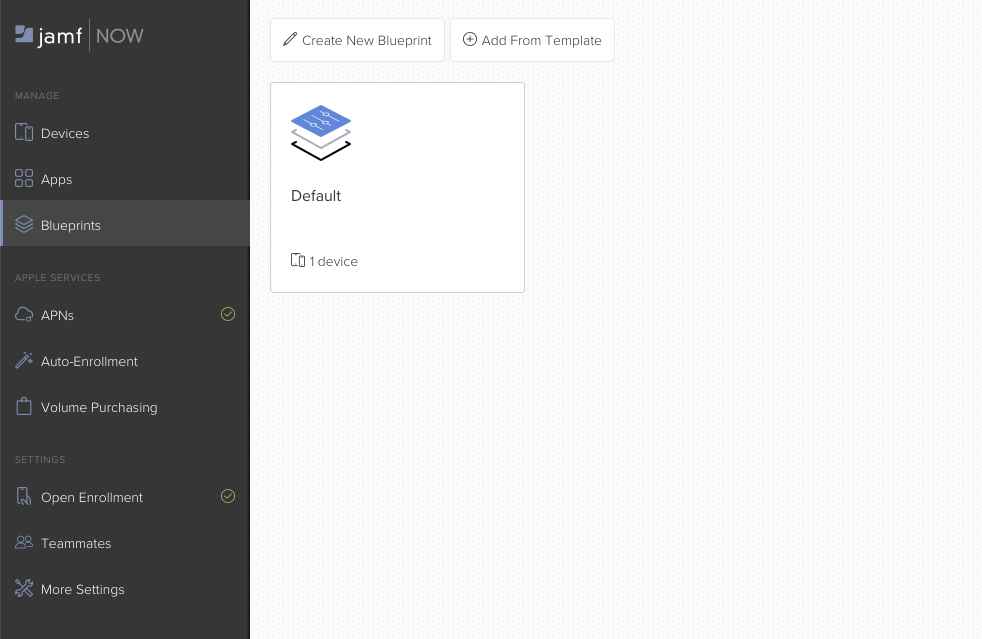Viewport: 982px width, 639px height.
Task: Click the Open Enrollment device icon
Action: [x=24, y=497]
